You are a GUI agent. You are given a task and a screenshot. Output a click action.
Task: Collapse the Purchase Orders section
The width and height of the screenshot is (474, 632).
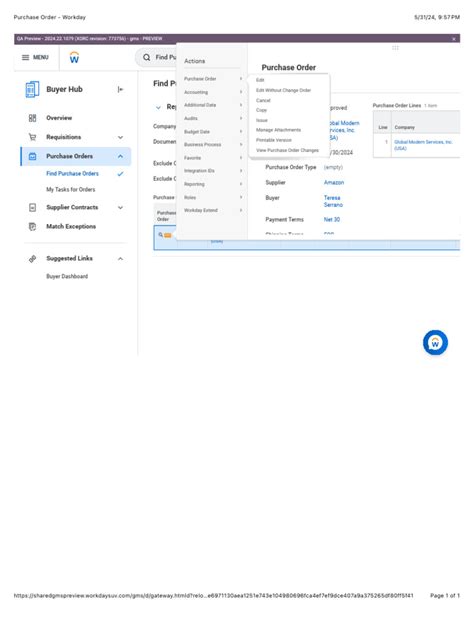click(x=121, y=156)
